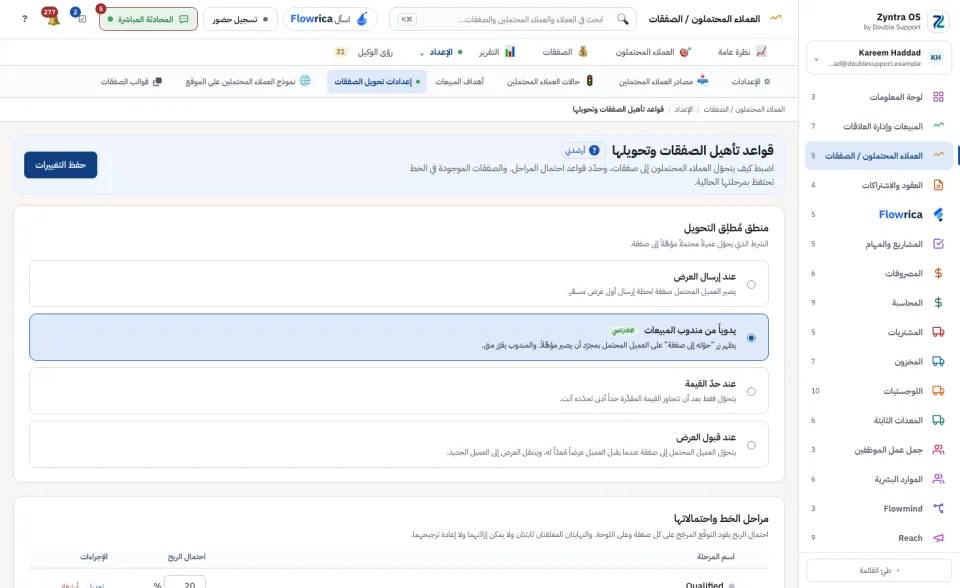Click the الصفقات money bag icon
This screenshot has height=588, width=960.
click(583, 51)
